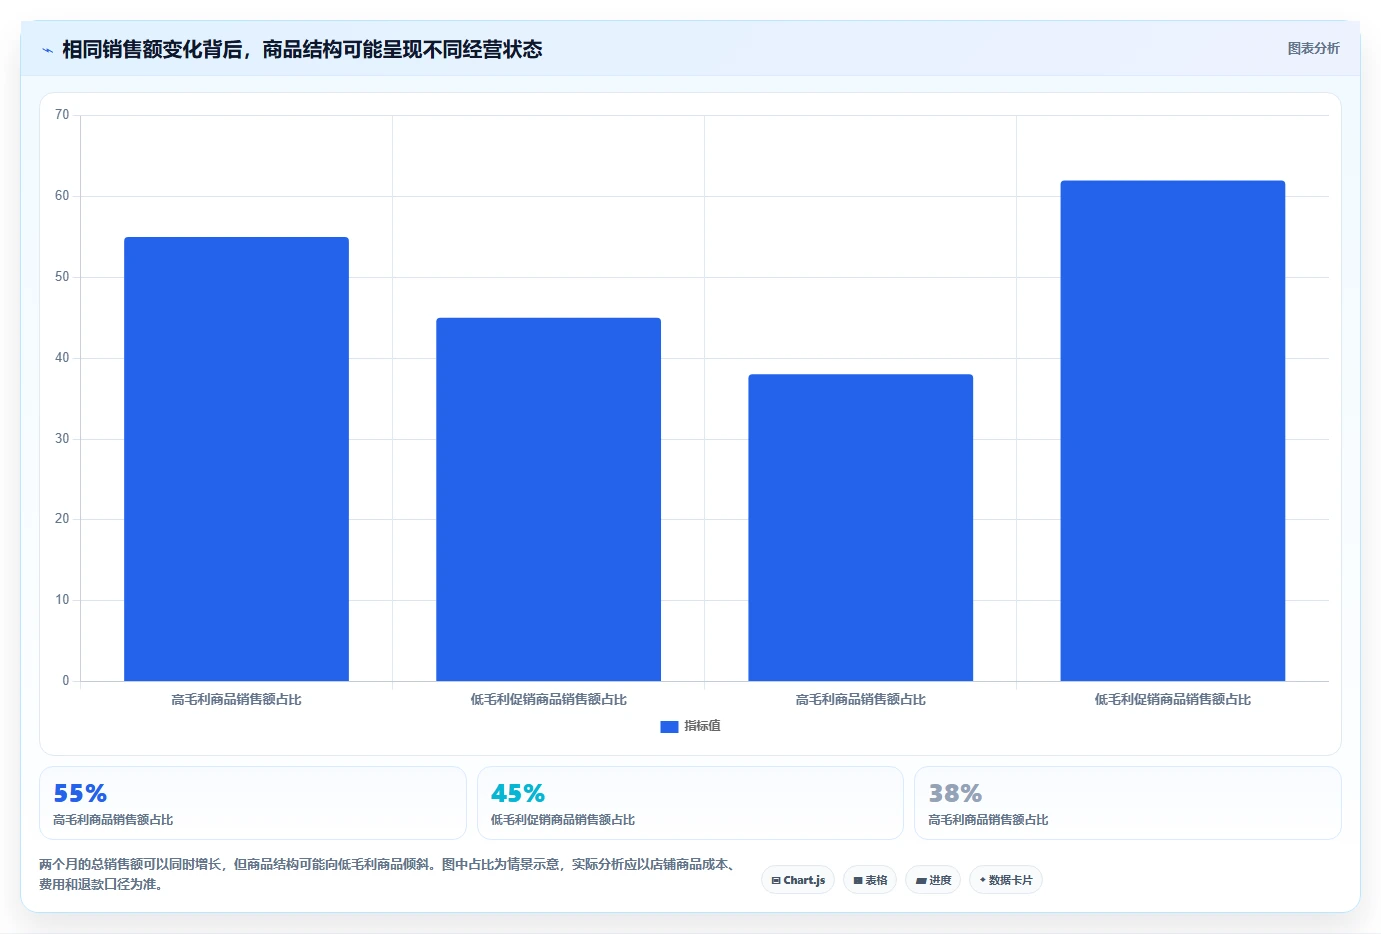Click the 38% stat card value
The width and height of the screenshot is (1381, 934).
coord(955,793)
